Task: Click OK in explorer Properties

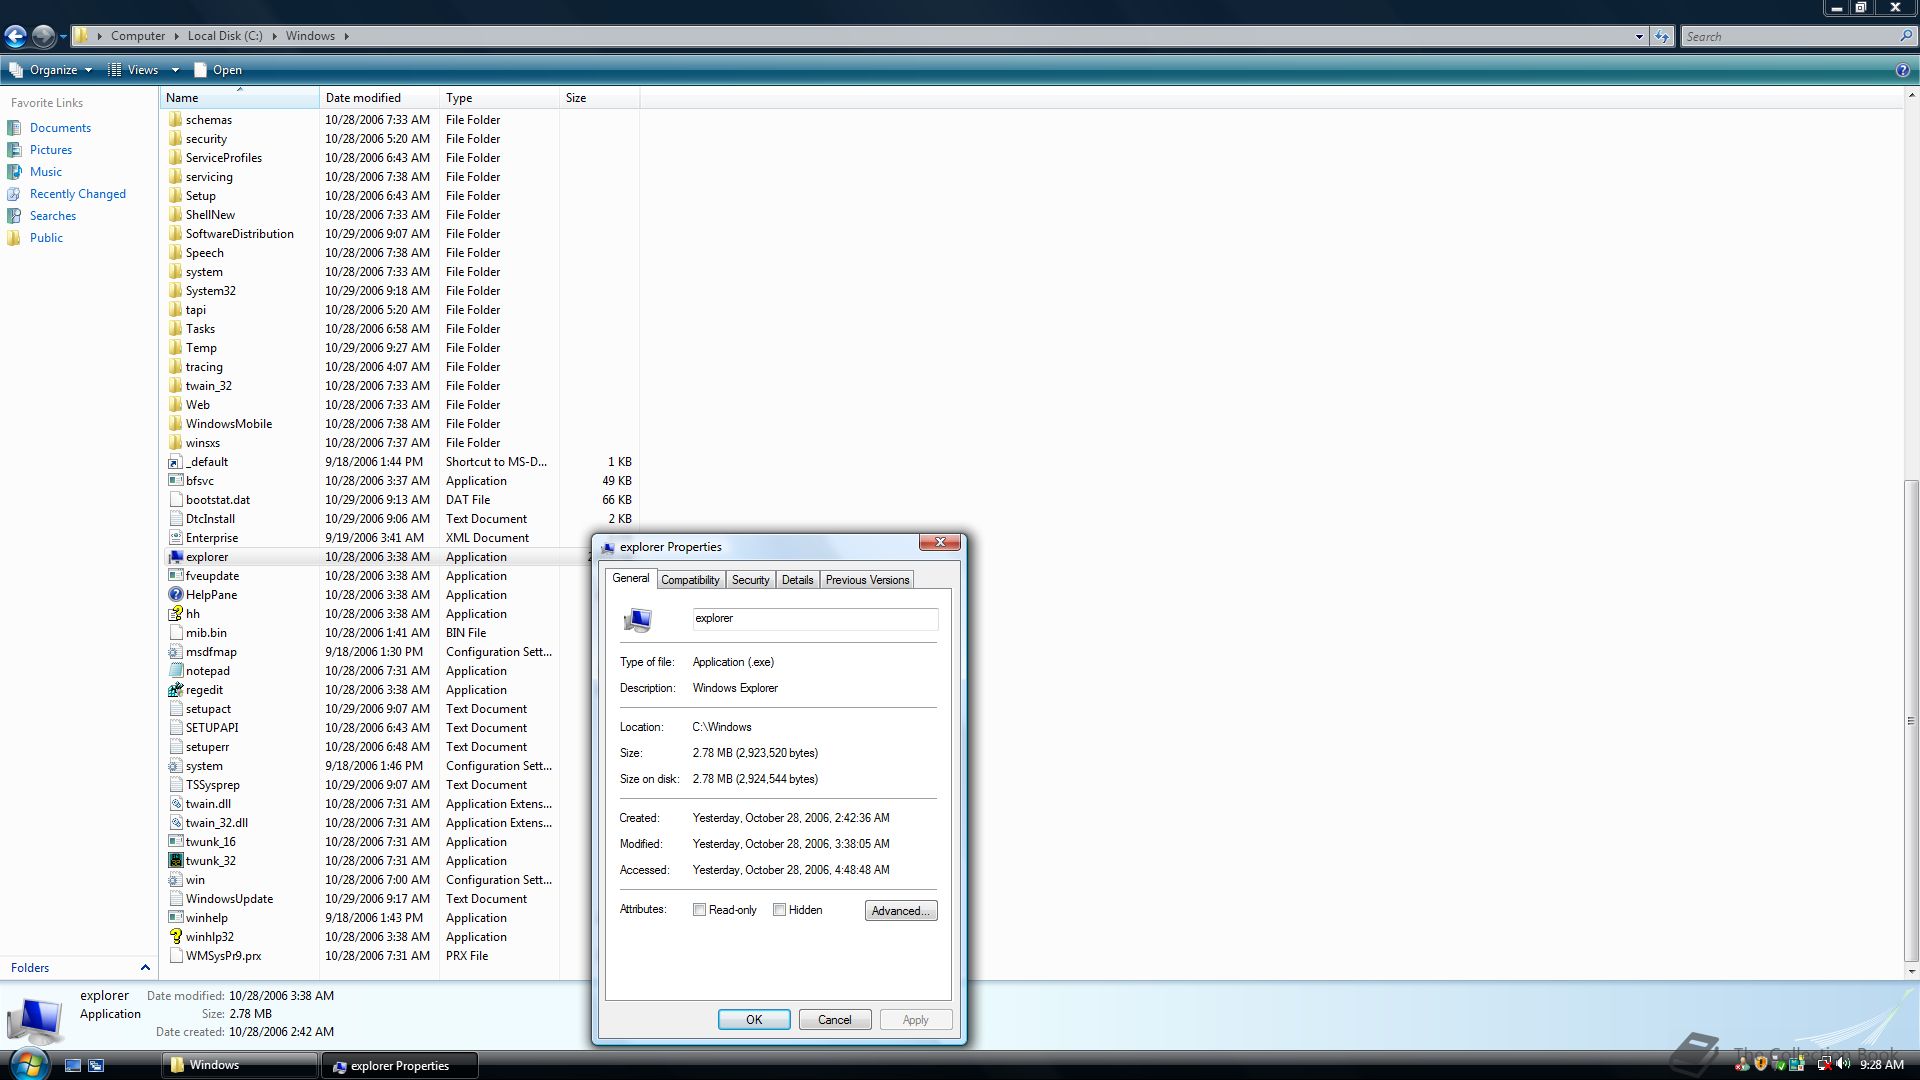Action: coord(754,1020)
